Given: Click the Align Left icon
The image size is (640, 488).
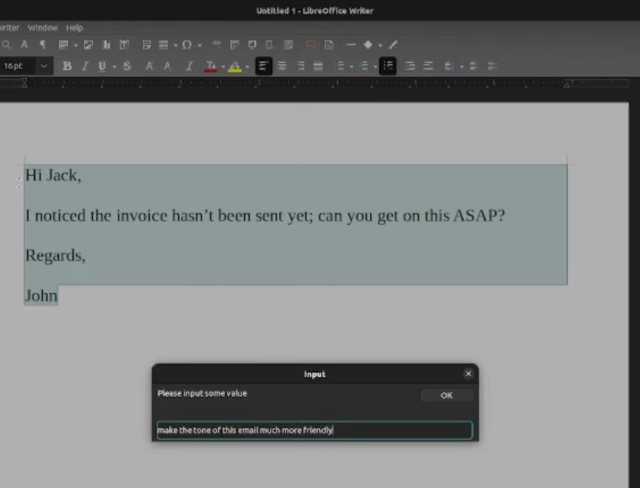Looking at the screenshot, I should point(264,66).
